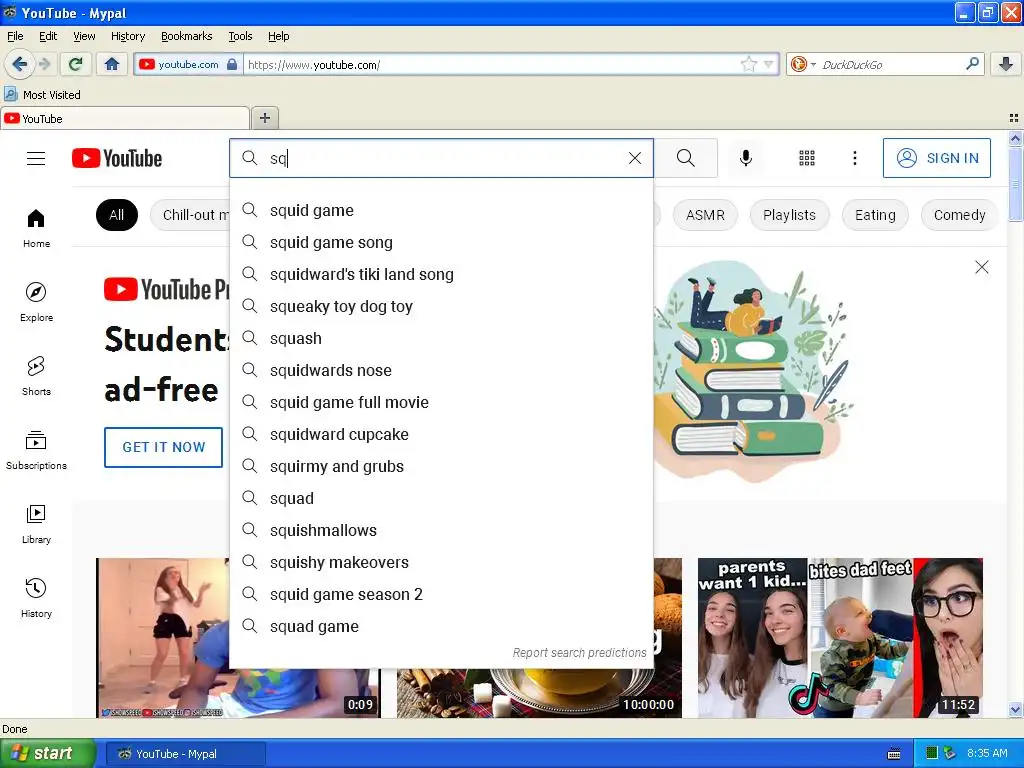
Task: Open the Windows start button
Action: (47, 753)
